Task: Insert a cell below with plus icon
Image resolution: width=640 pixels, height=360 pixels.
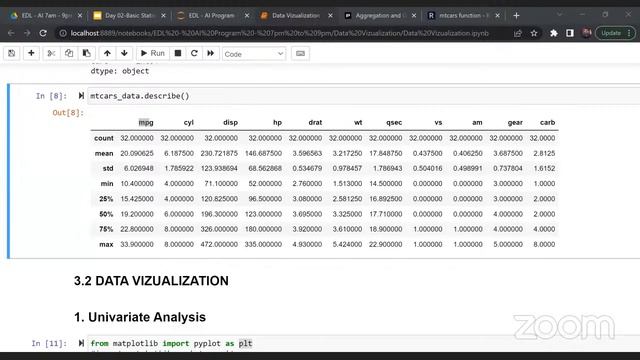Action: click(x=31, y=53)
